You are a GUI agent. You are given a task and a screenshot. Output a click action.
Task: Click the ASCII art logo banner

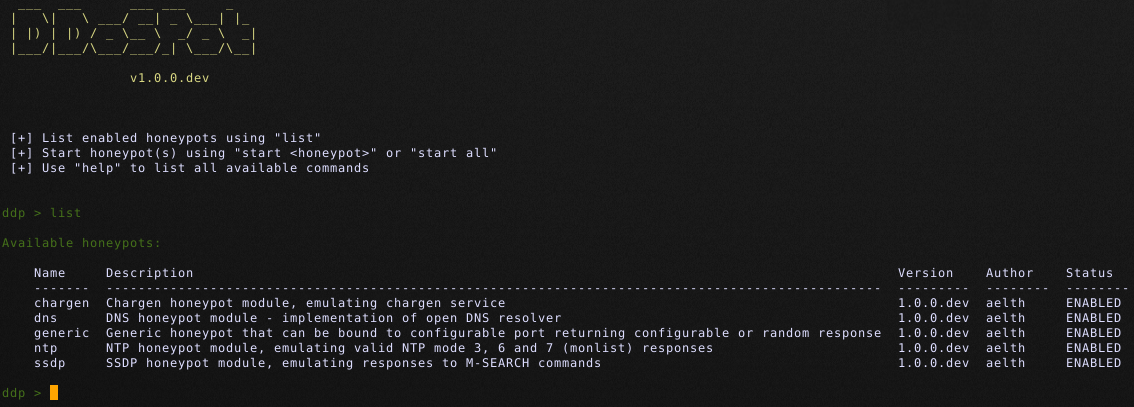(x=133, y=29)
